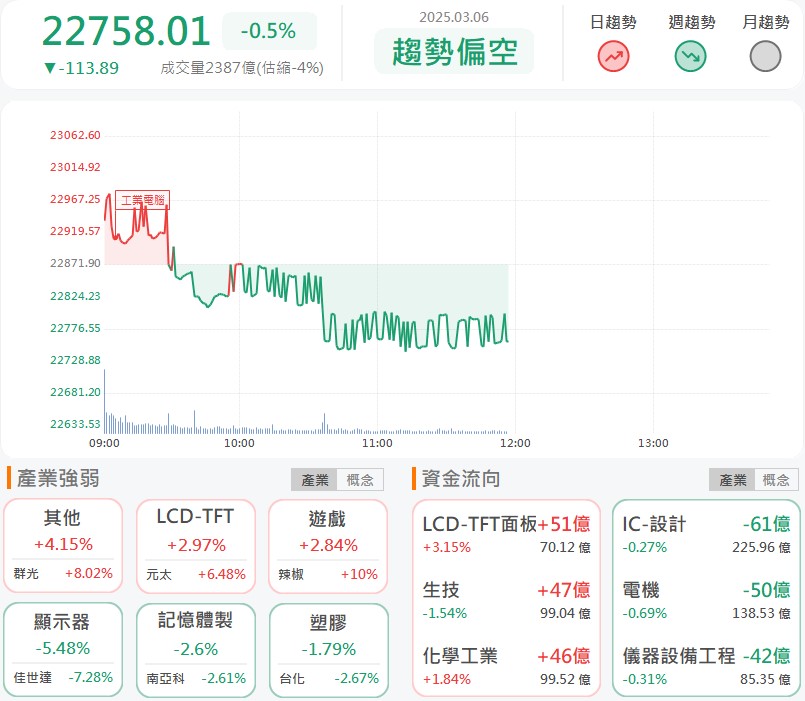805x701 pixels.
Task: Click 化學工業 +46億 fund flow row
Action: coord(506,666)
